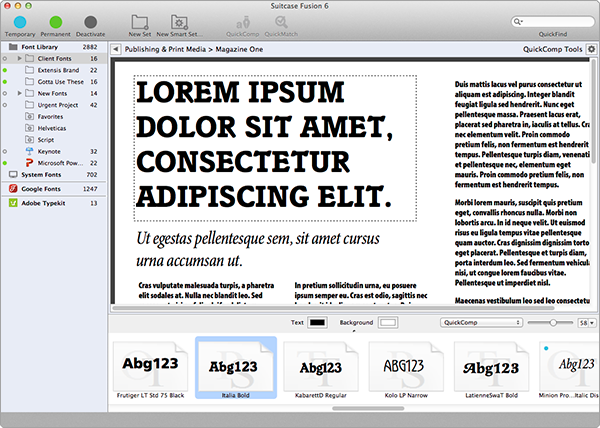
Task: Toggle activation dot for Gotta Use These
Action: pyautogui.click(x=5, y=82)
